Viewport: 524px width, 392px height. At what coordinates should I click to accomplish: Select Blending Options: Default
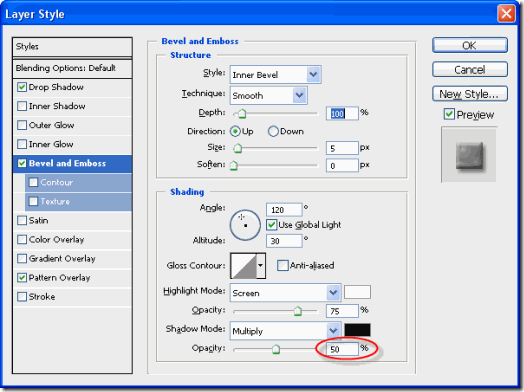click(x=72, y=68)
